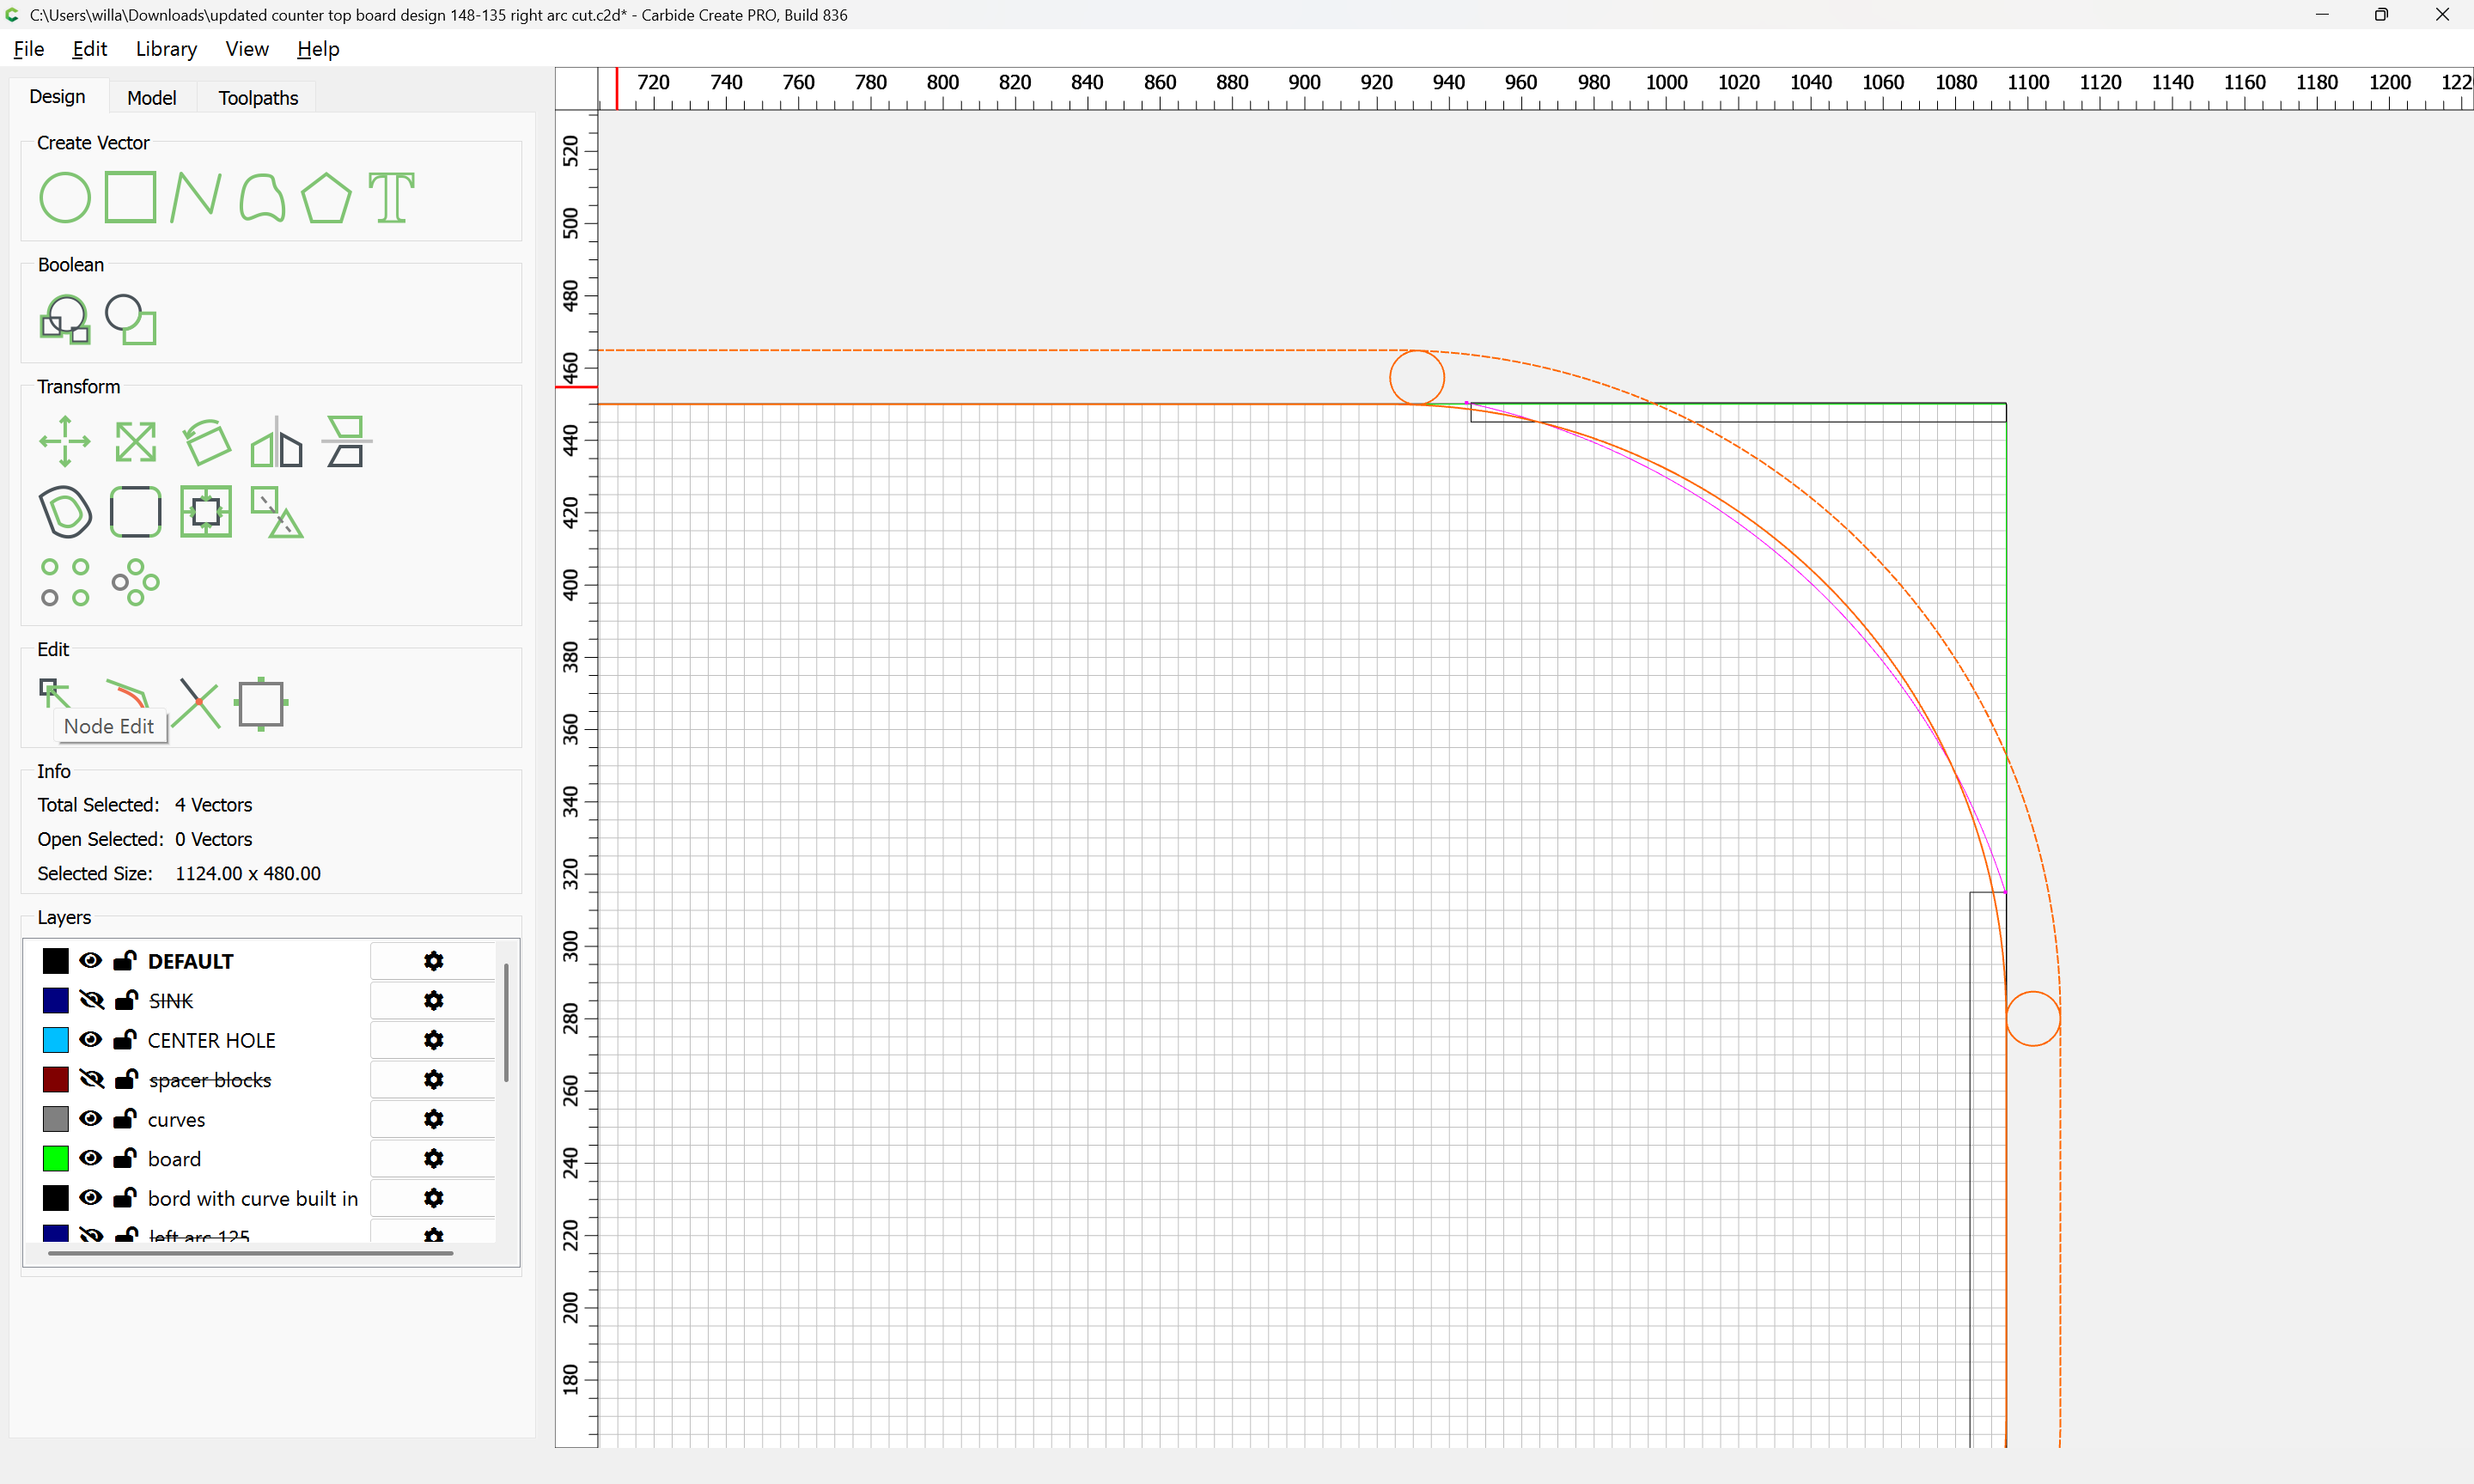Select the Create Text tool
The image size is (2474, 1484).
click(391, 197)
